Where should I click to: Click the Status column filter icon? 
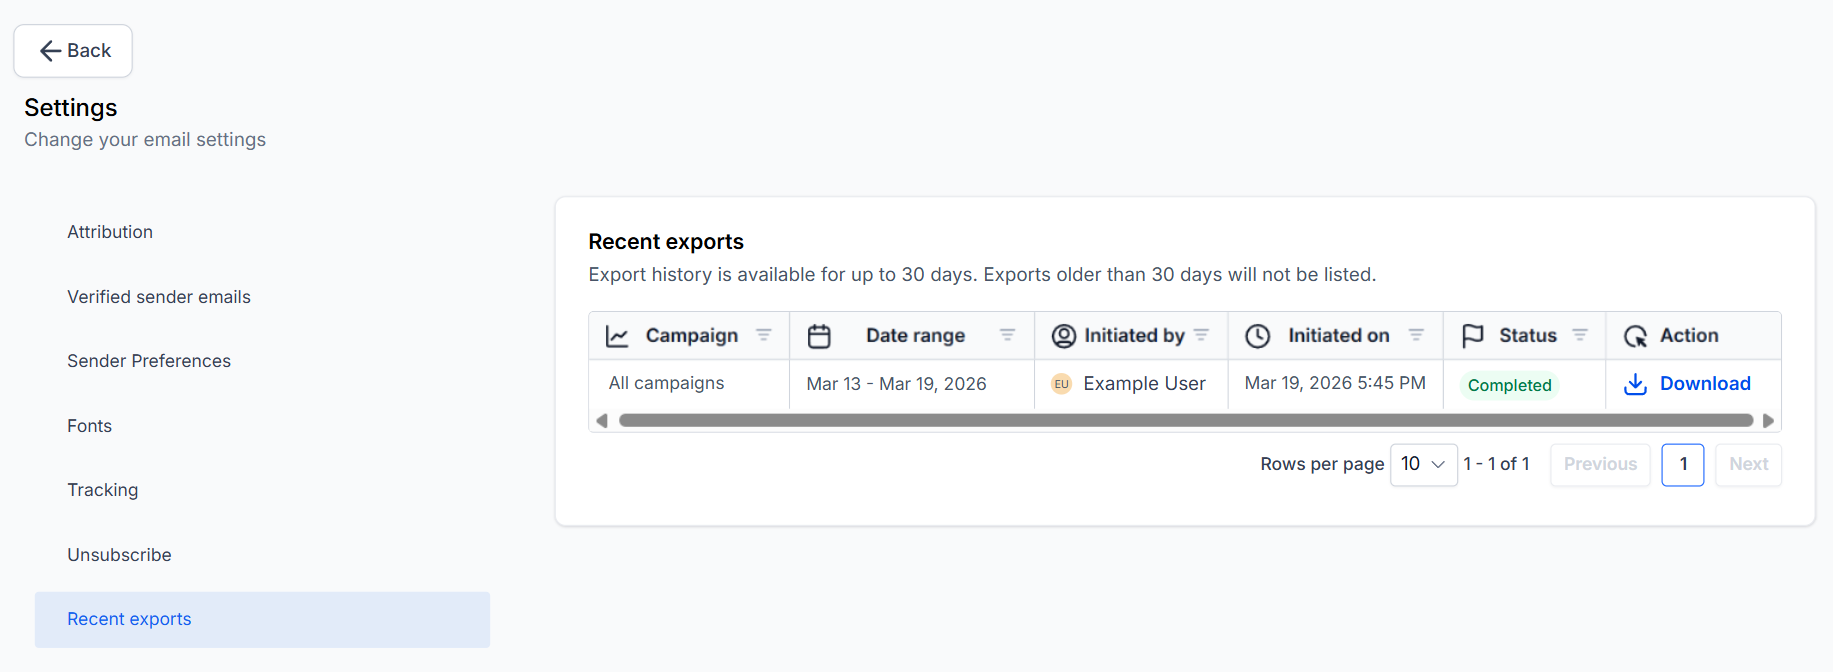click(x=1580, y=335)
